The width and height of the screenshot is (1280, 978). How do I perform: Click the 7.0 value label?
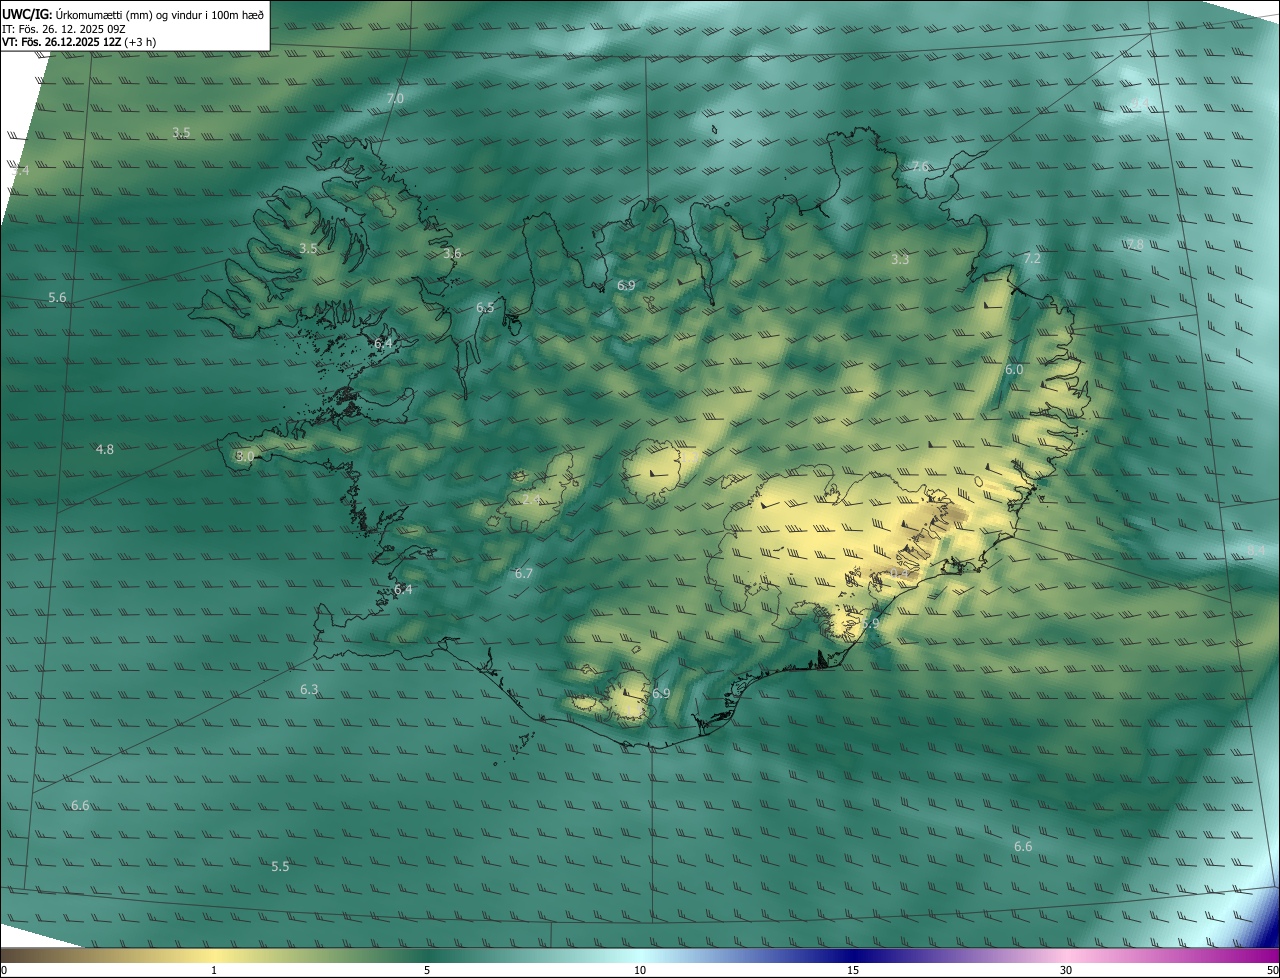(395, 98)
